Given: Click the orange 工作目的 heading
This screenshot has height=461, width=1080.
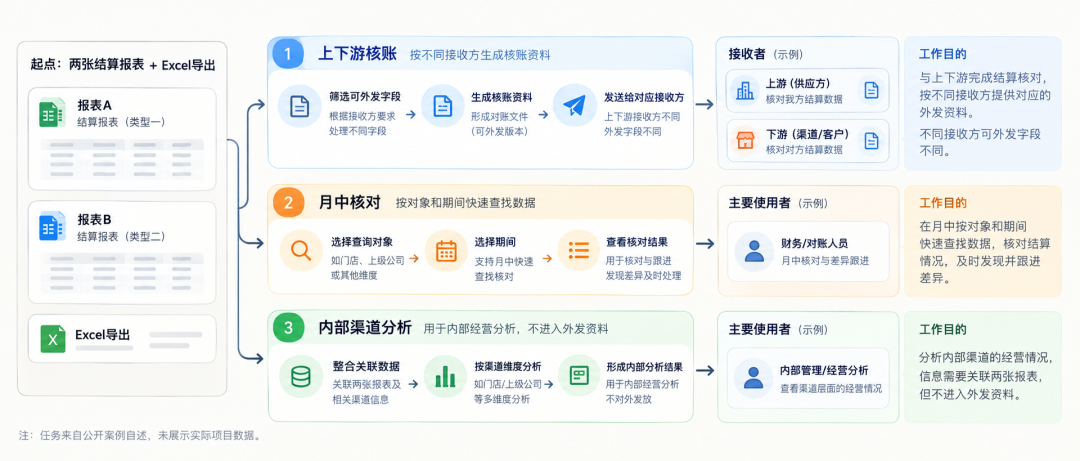Looking at the screenshot, I should tap(943, 203).
